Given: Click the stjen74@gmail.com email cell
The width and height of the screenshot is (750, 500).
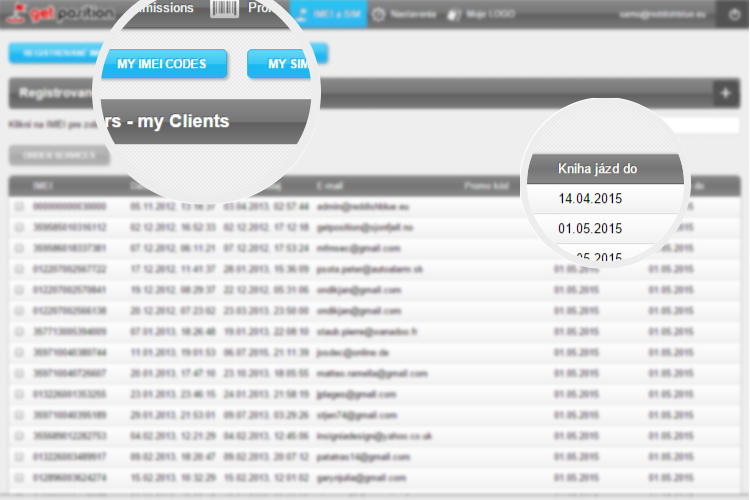Looking at the screenshot, I should pos(356,415).
